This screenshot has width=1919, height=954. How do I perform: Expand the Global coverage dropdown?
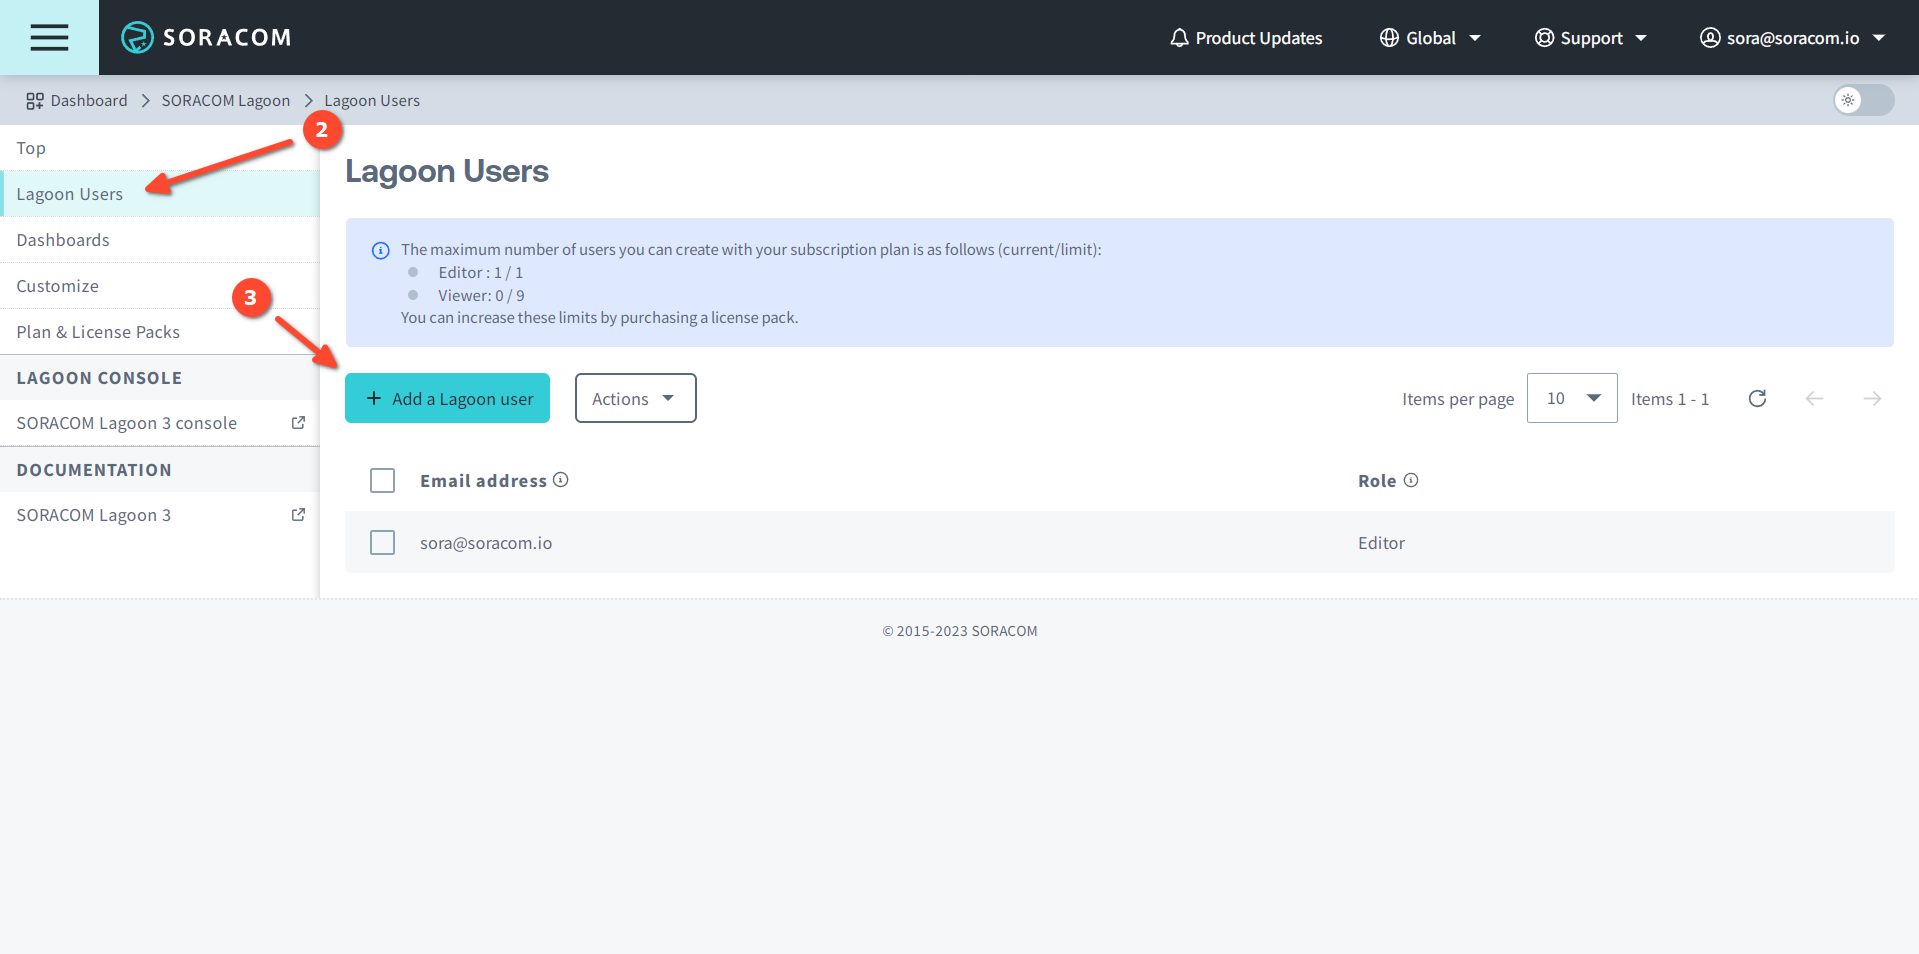(1430, 38)
